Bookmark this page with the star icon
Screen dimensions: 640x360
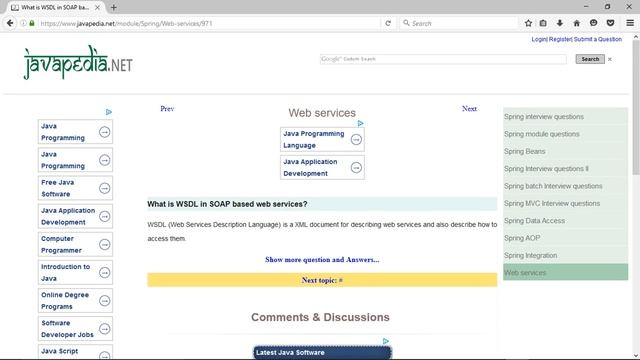[528, 23]
